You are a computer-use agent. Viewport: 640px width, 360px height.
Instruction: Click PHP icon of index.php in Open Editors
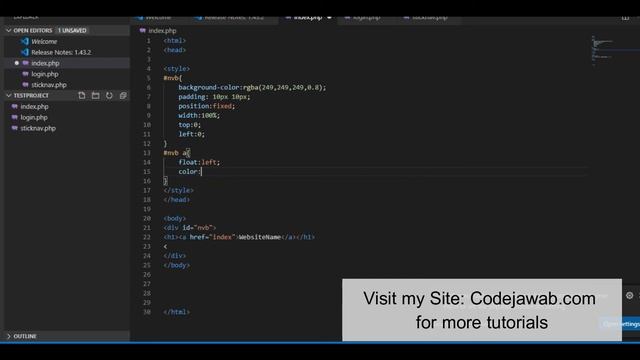[x=26, y=63]
